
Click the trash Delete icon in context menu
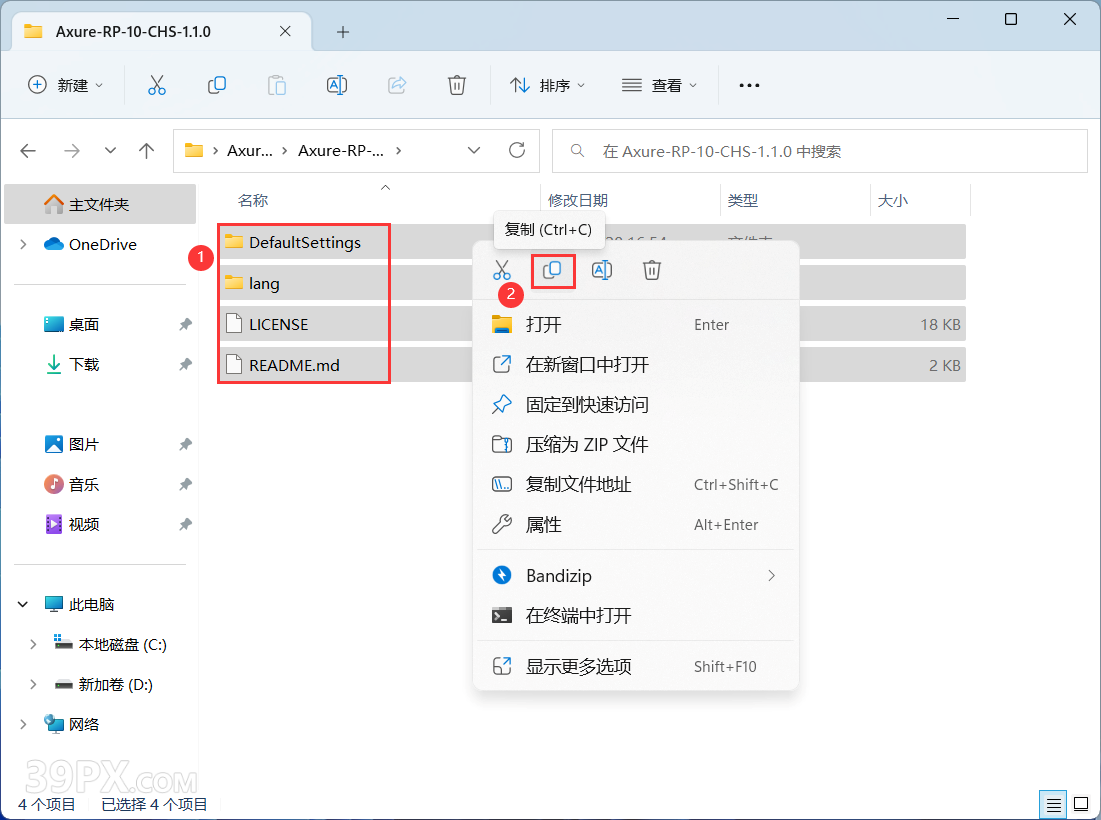point(652,270)
